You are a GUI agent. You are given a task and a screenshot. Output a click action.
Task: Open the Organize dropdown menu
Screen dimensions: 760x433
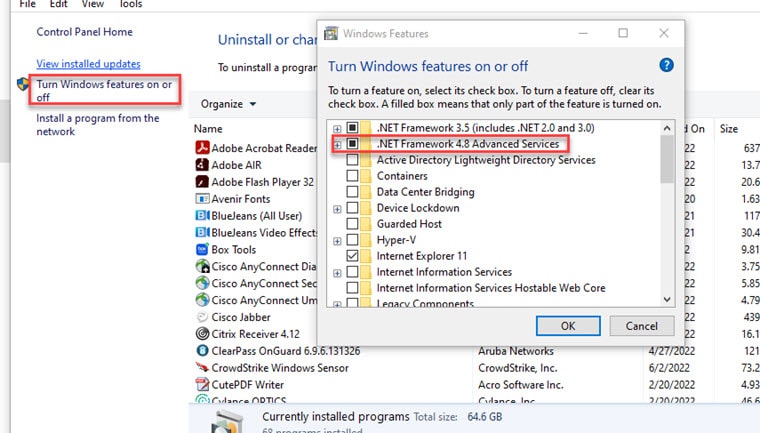228,104
